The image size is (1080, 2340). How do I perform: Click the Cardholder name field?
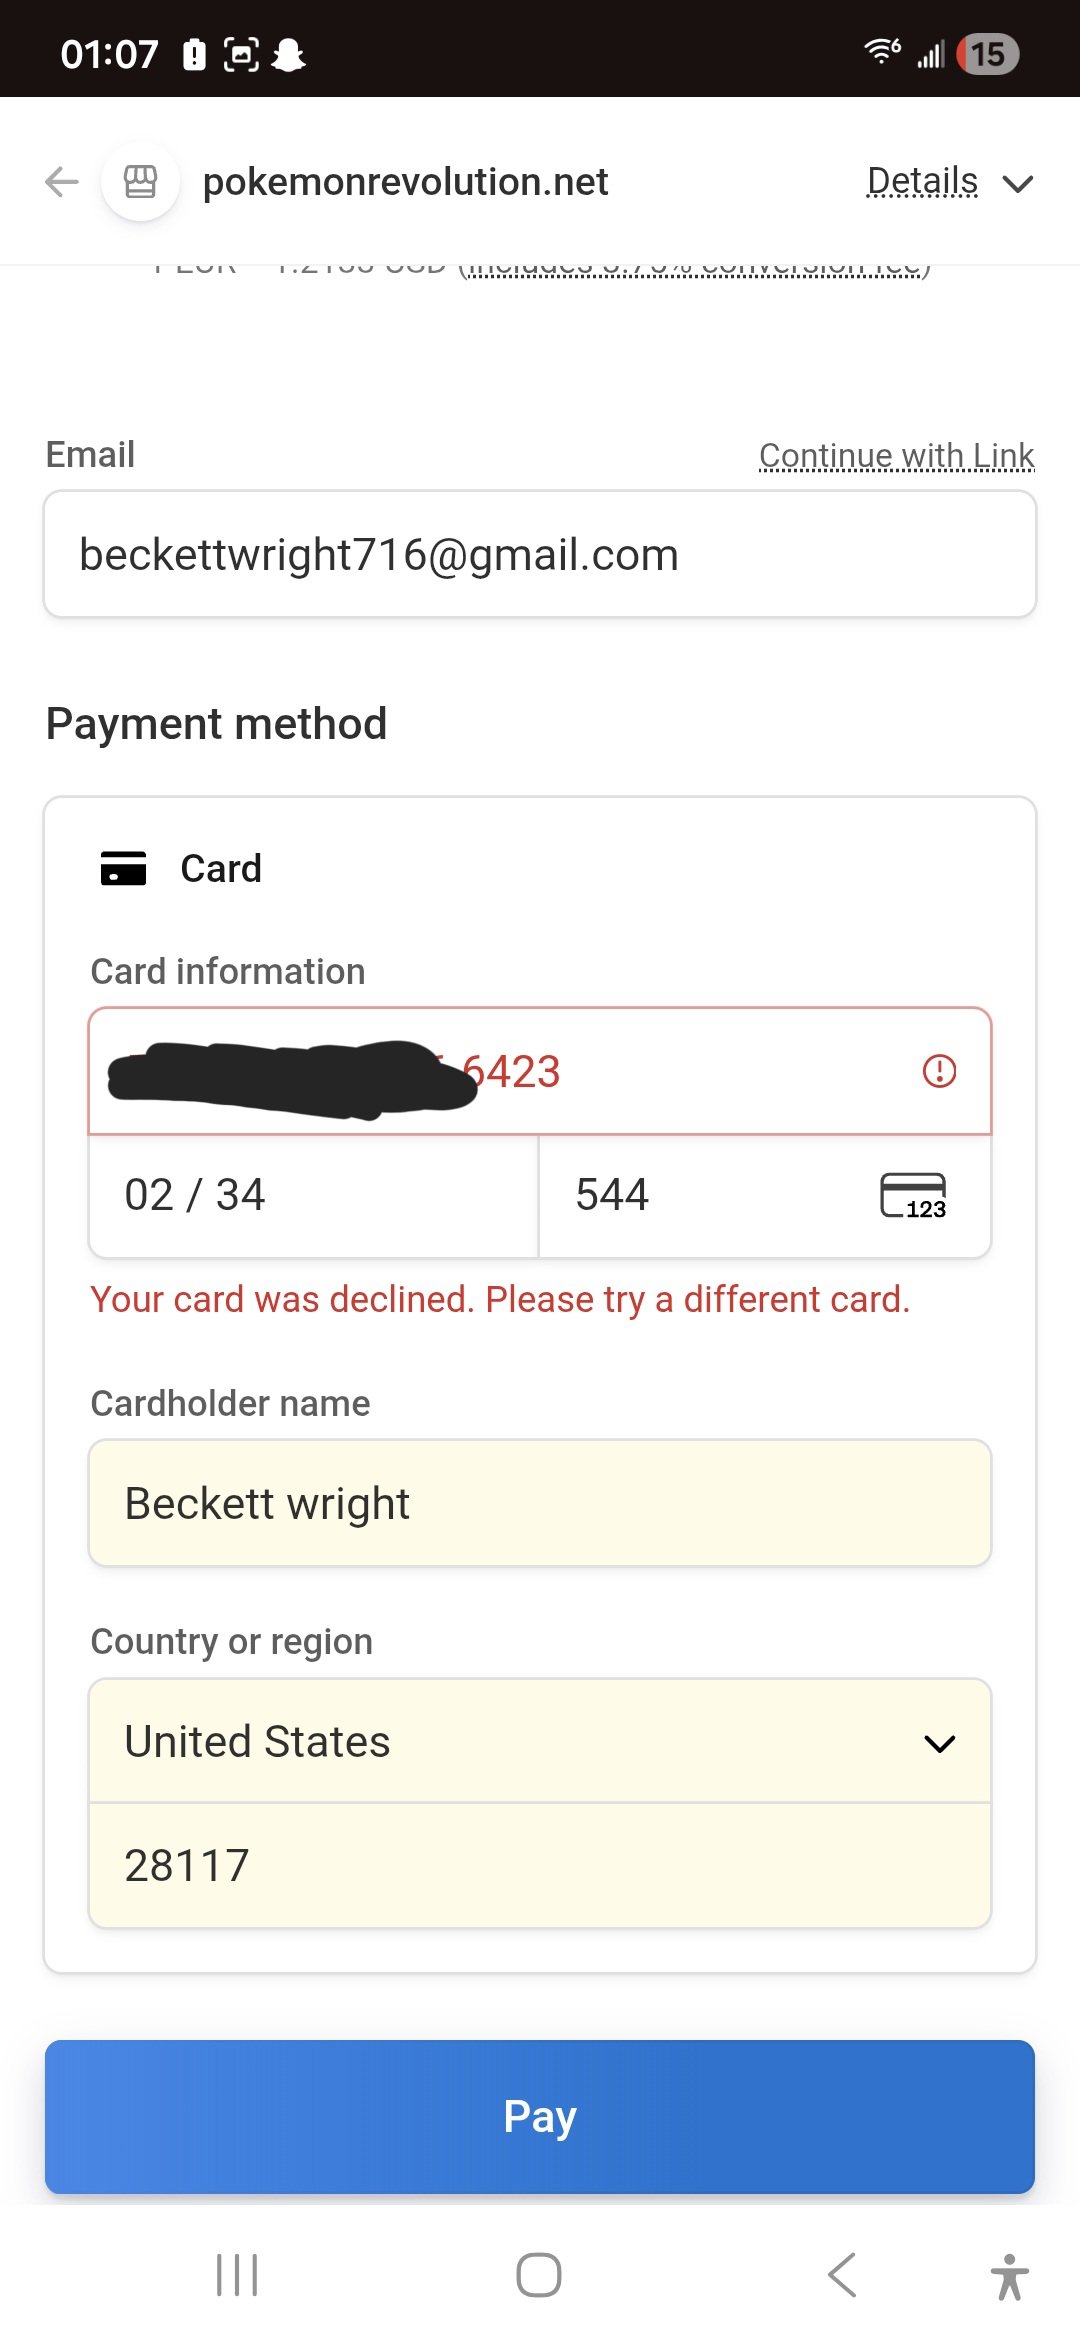coord(540,1503)
